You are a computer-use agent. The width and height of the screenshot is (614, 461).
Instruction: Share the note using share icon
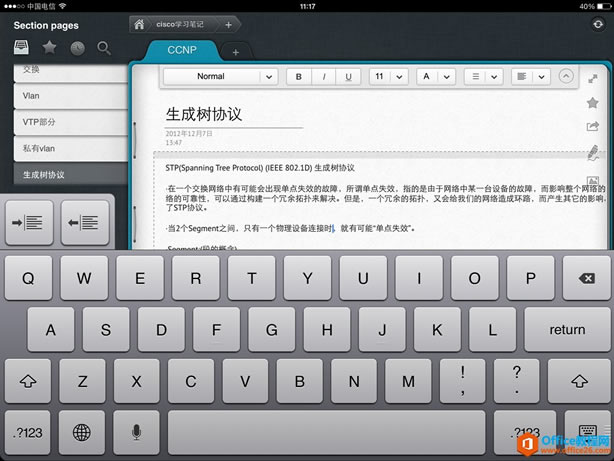[x=592, y=126]
